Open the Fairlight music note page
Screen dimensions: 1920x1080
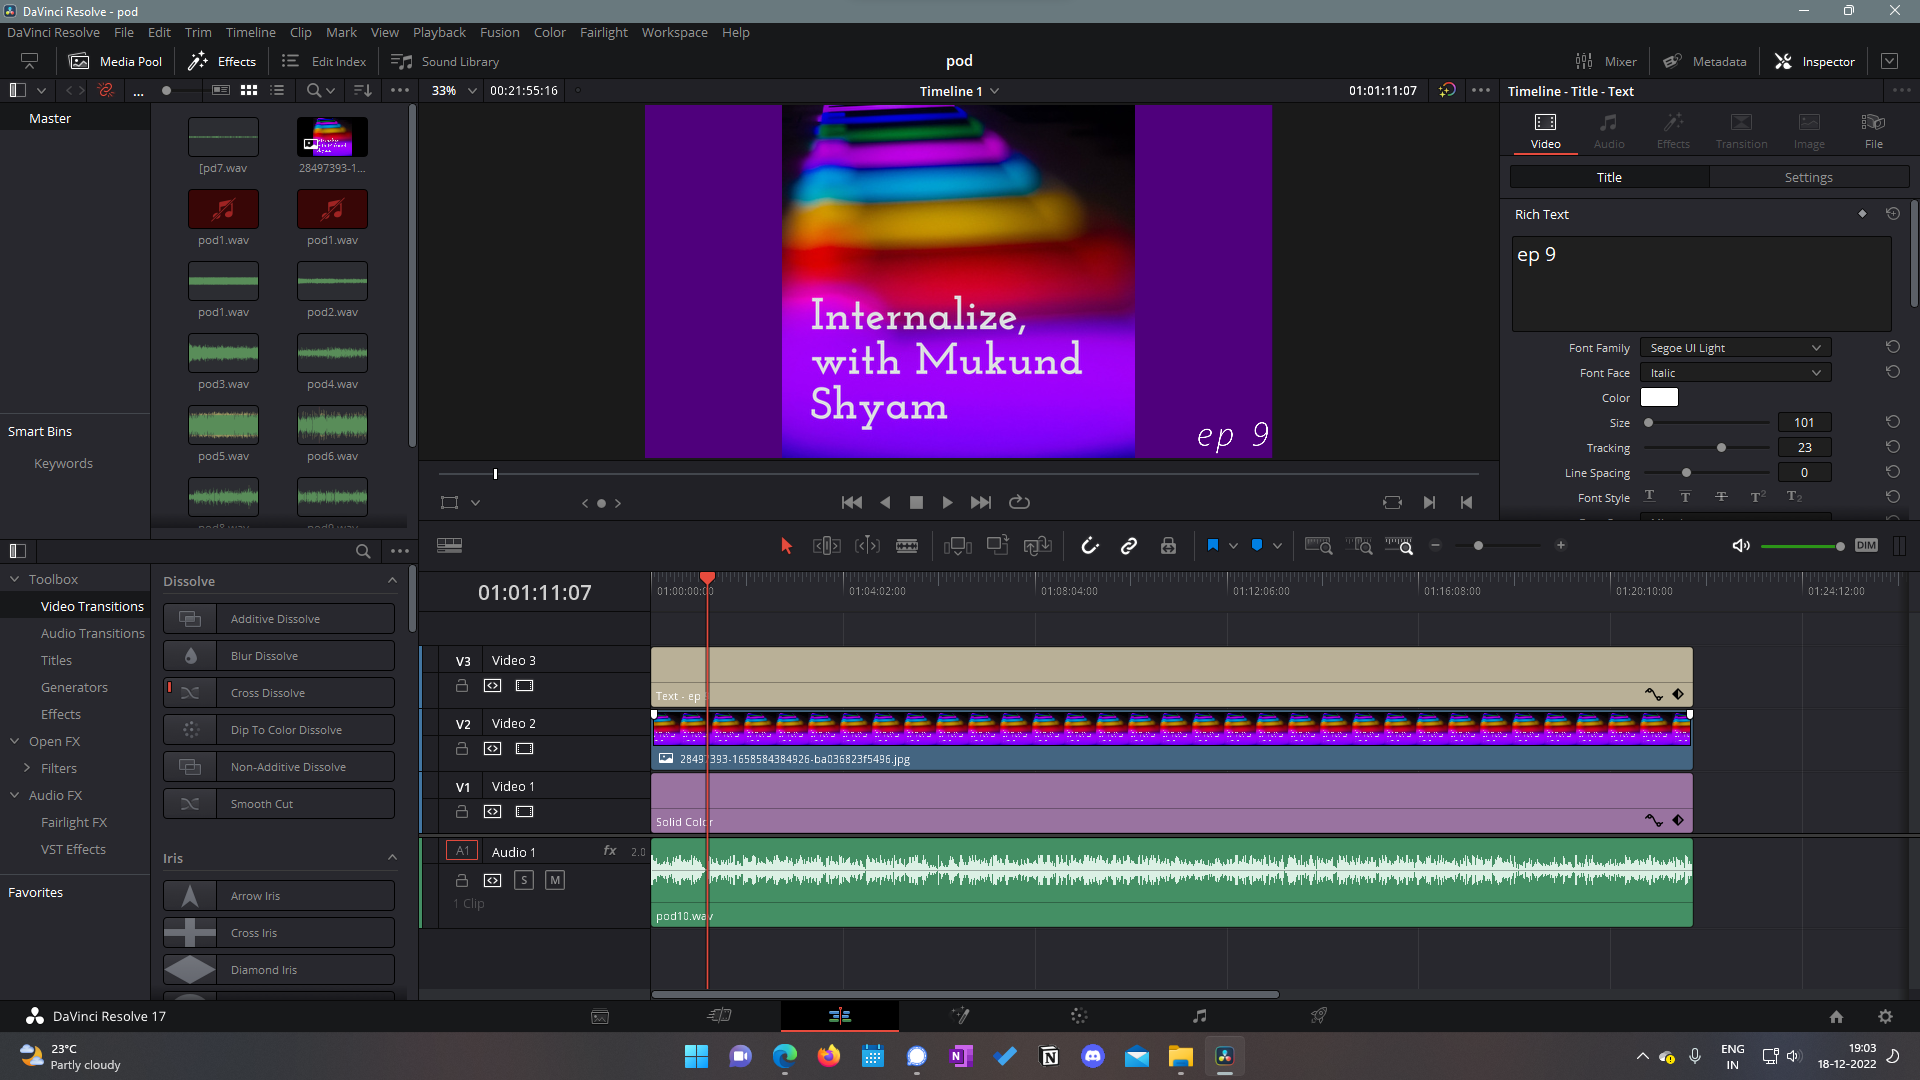1199,1016
